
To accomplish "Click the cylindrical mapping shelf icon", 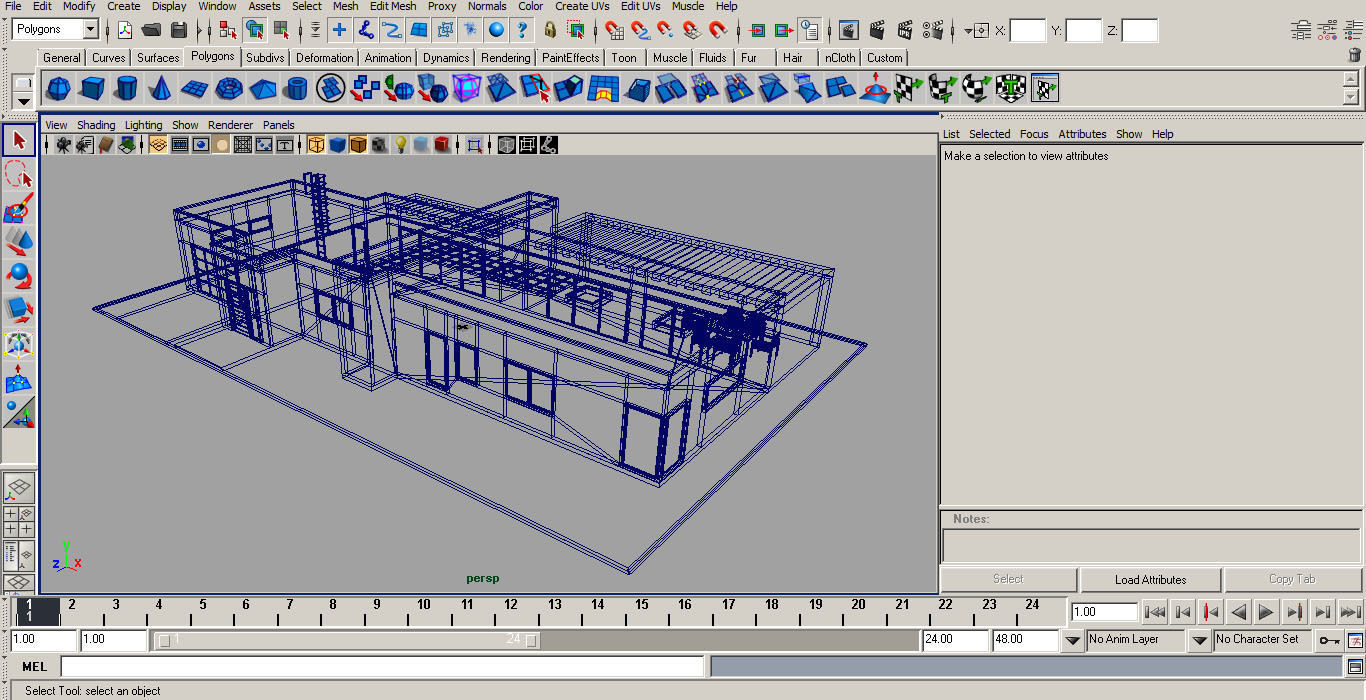I will [943, 88].
